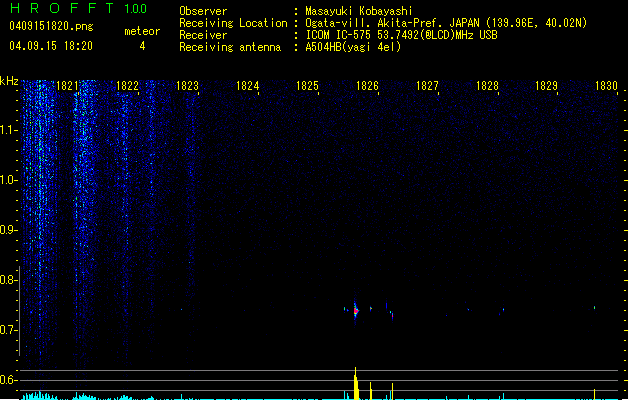This screenshot has width=629, height=400.
Task: Click the 1829 time marker
Action: coord(546,86)
